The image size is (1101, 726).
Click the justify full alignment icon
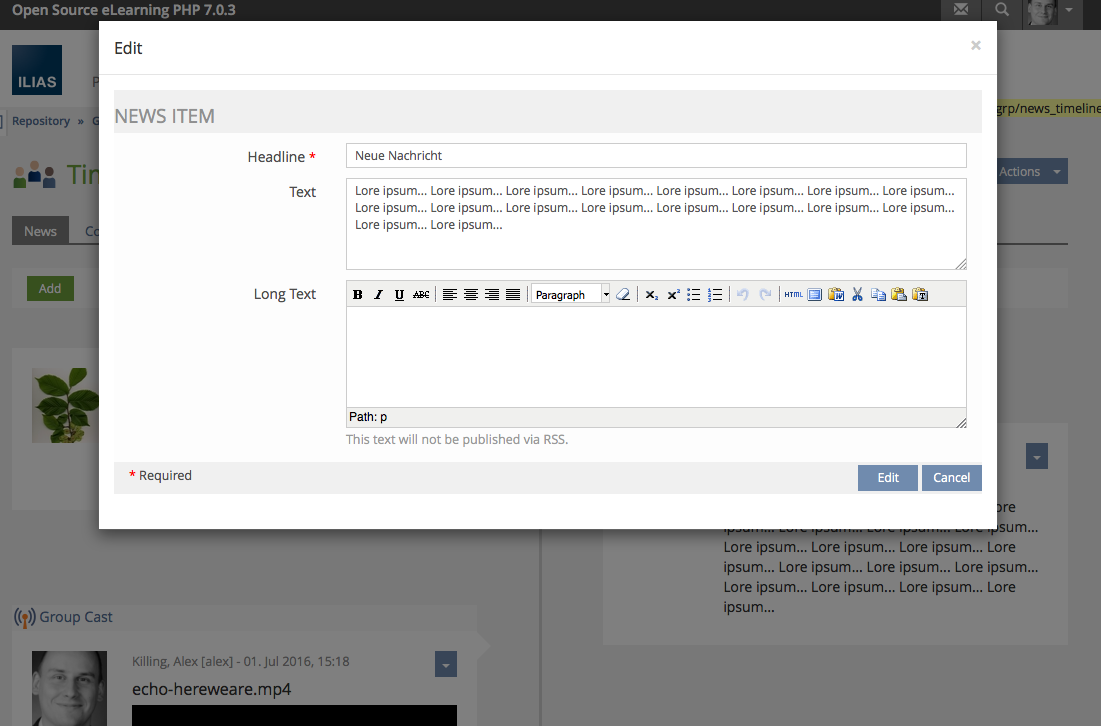[x=513, y=295]
